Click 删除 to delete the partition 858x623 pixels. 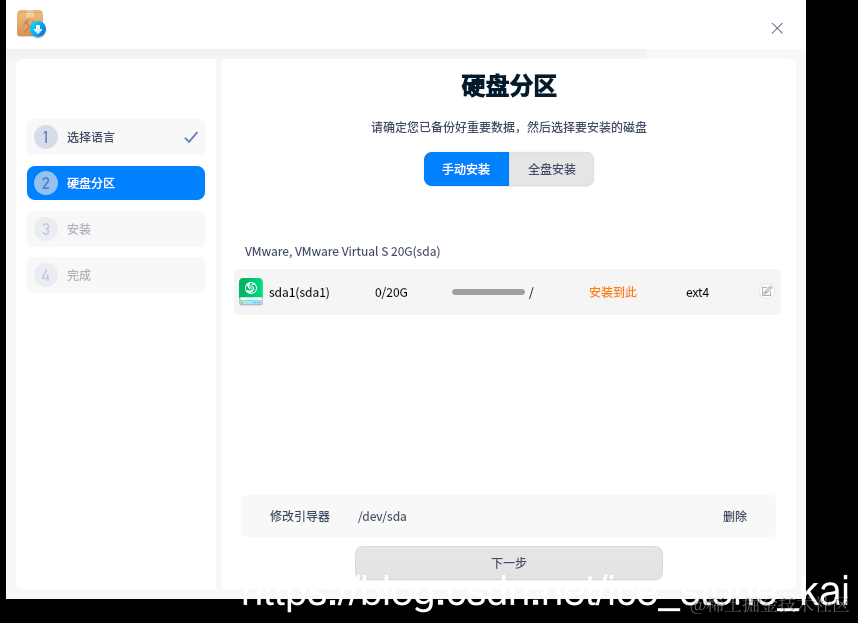734,516
